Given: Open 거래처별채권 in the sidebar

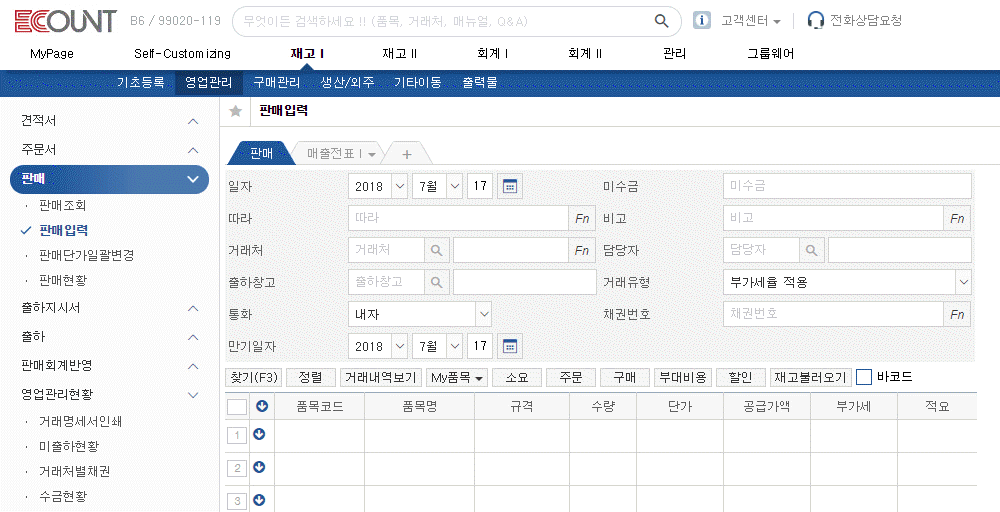Looking at the screenshot, I should coord(75,471).
